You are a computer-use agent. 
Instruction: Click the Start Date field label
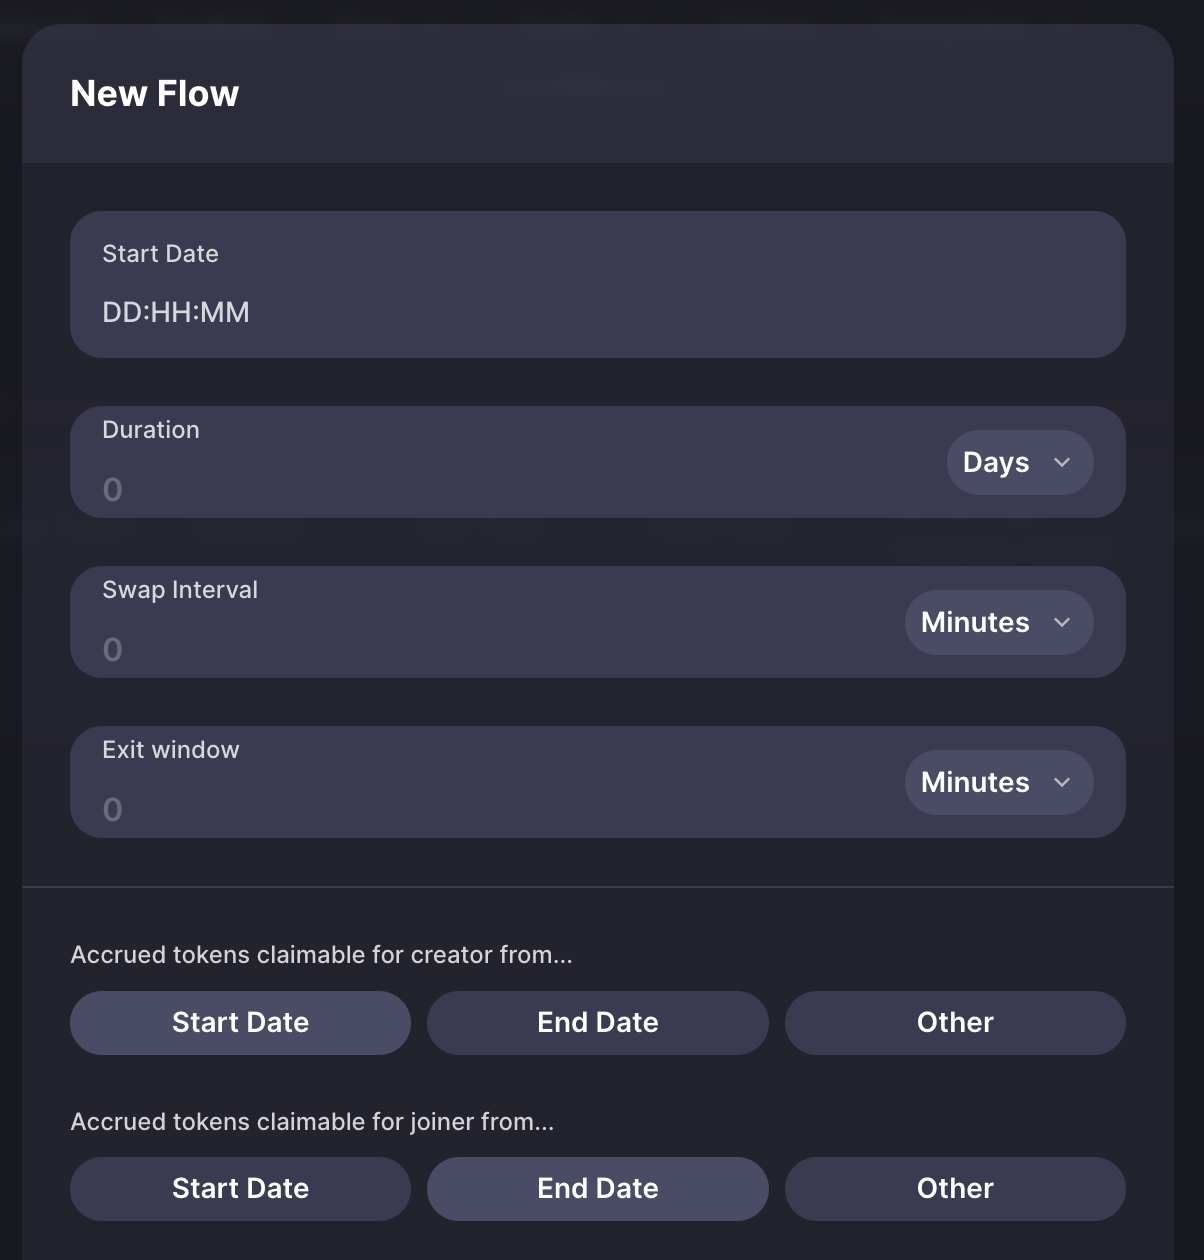pyautogui.click(x=160, y=254)
